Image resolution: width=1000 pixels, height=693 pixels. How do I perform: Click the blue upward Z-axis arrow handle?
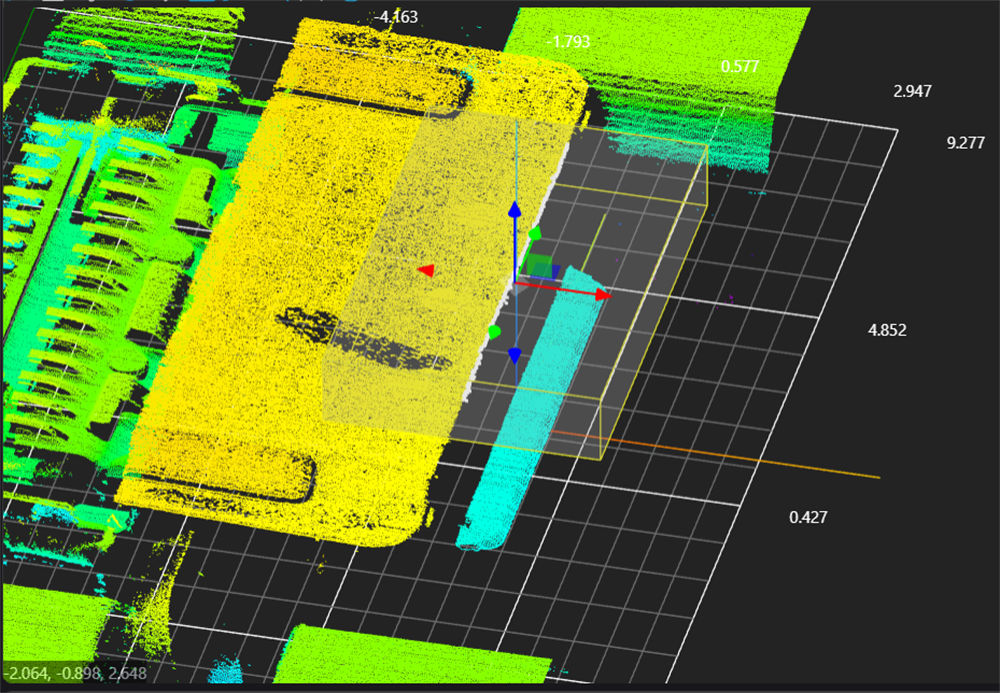(515, 210)
